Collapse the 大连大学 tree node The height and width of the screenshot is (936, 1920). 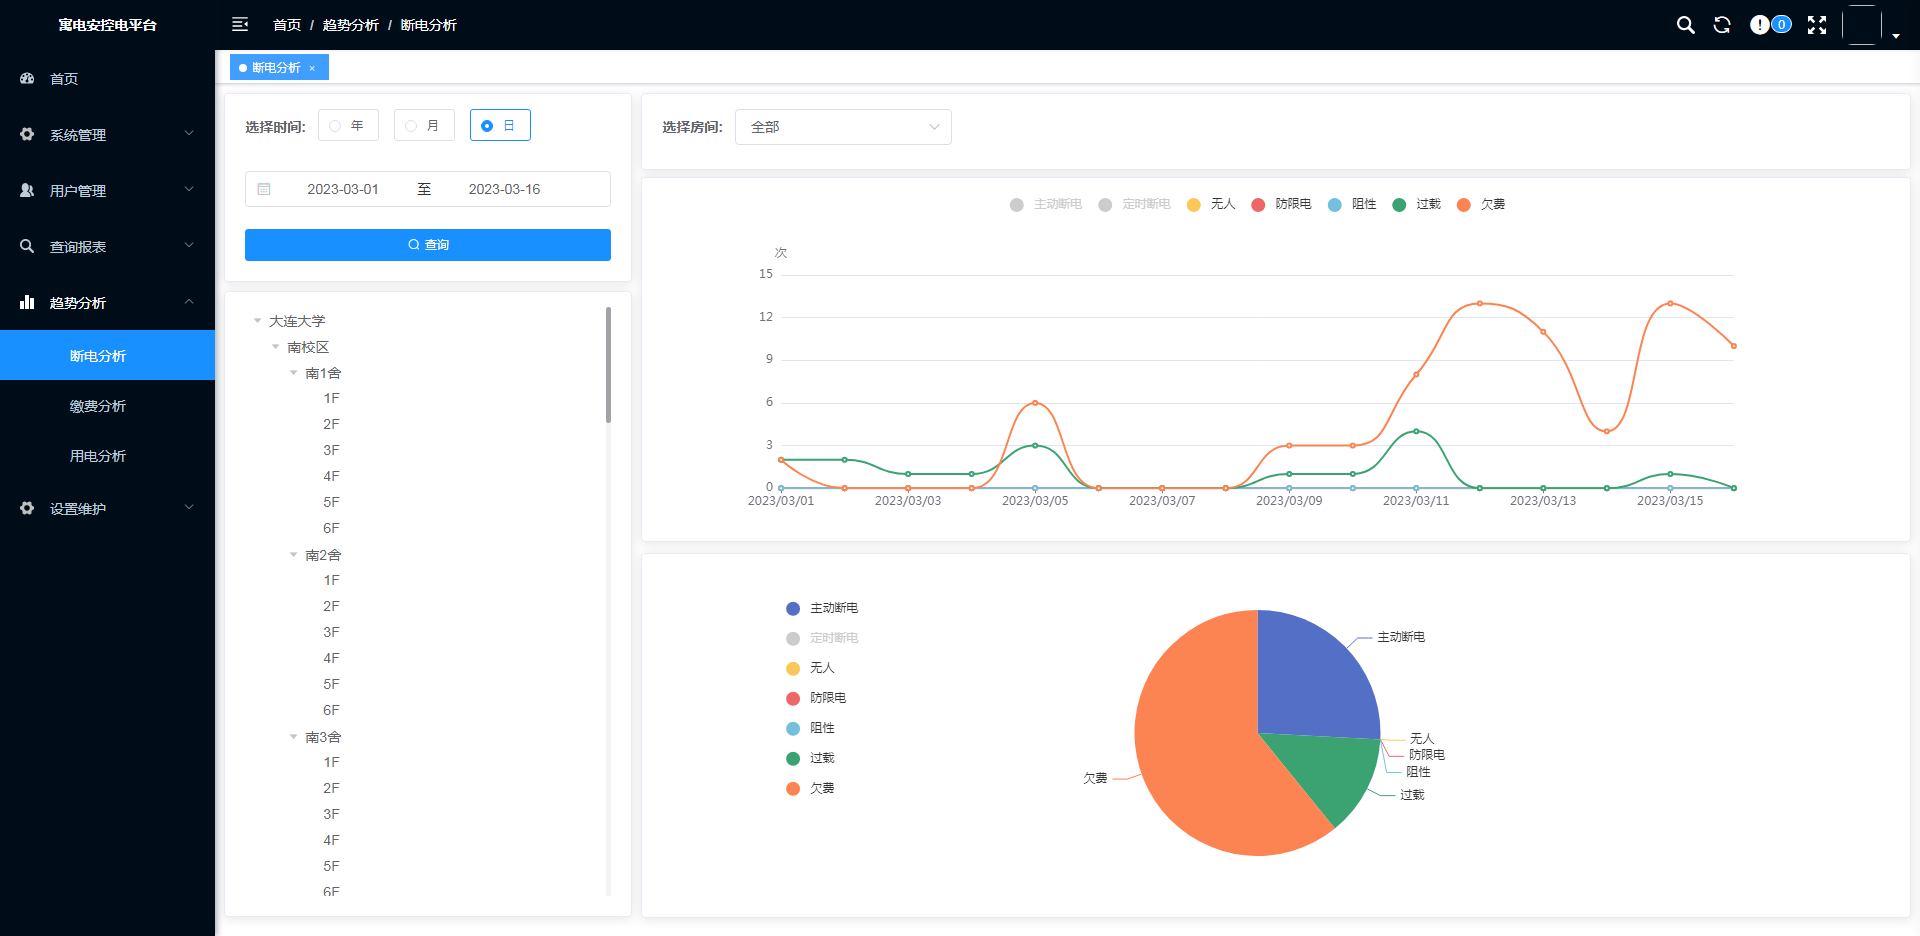[x=257, y=321]
